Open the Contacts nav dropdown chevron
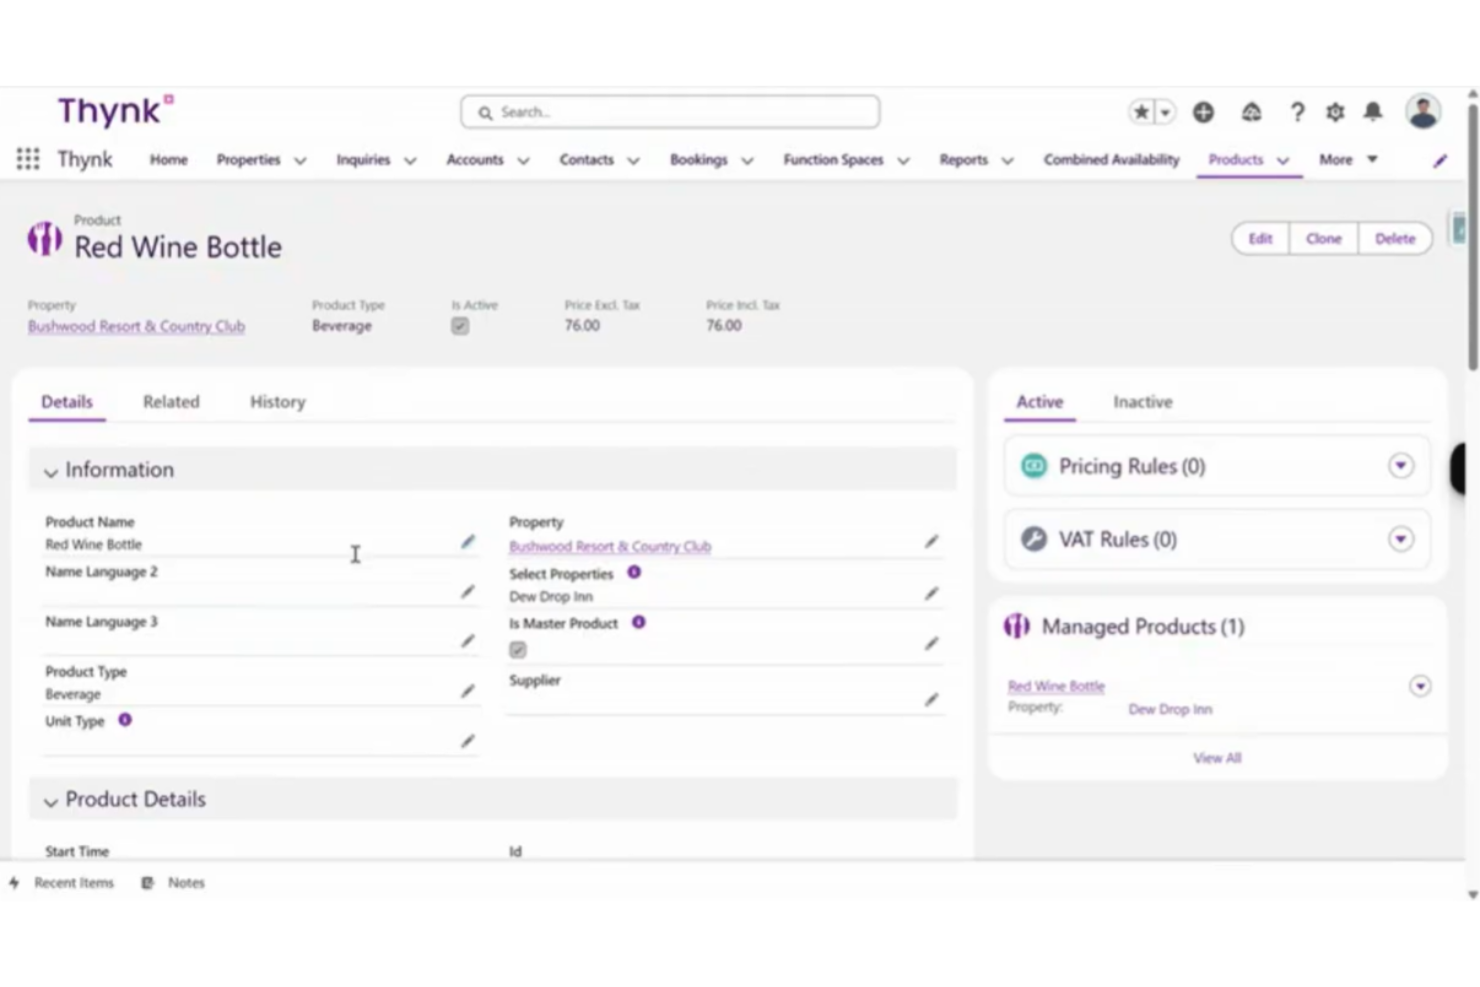This screenshot has height=987, width=1480. (x=633, y=161)
